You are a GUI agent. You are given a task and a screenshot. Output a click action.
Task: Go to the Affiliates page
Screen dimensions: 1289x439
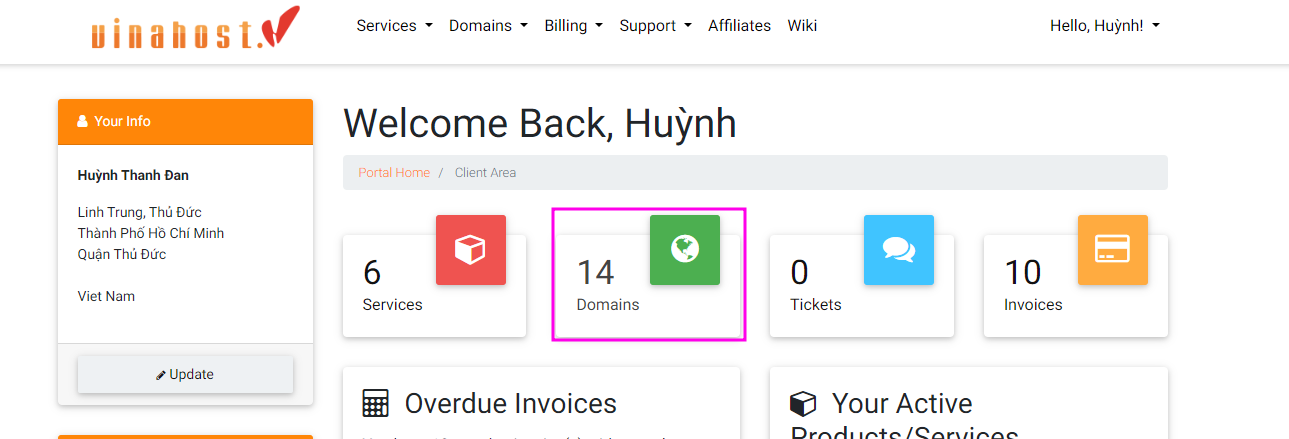tap(739, 26)
